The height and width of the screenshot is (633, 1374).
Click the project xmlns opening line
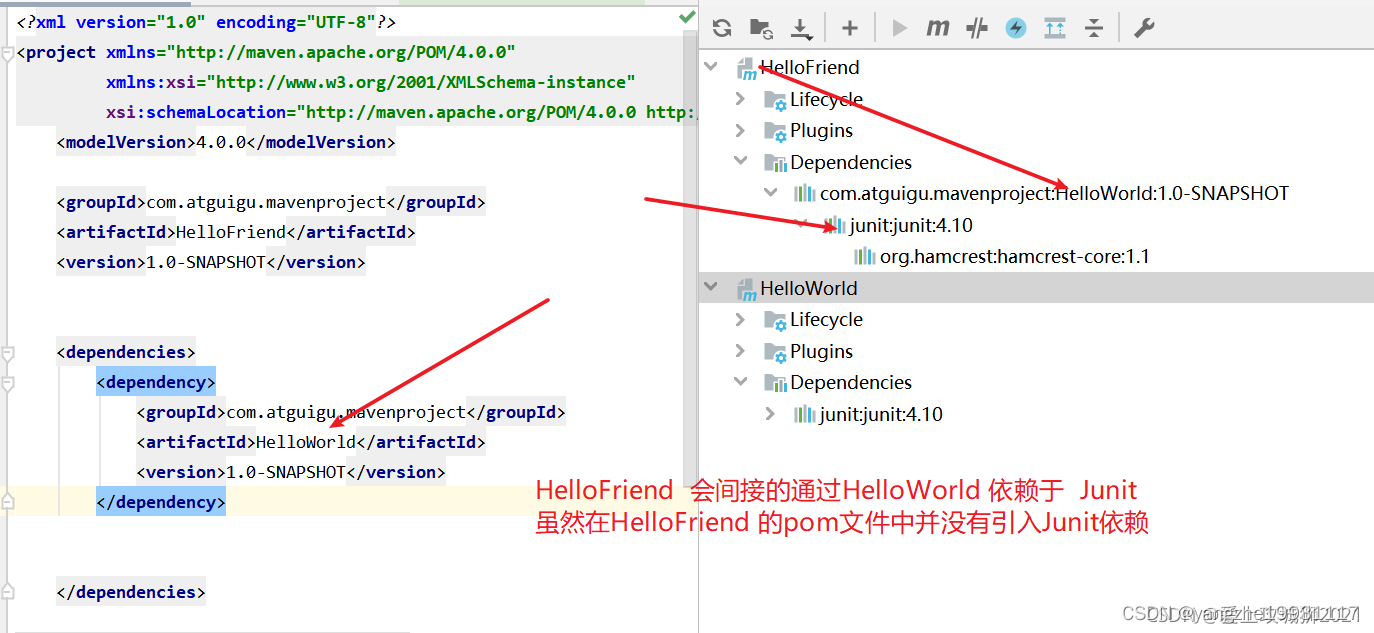click(x=266, y=52)
